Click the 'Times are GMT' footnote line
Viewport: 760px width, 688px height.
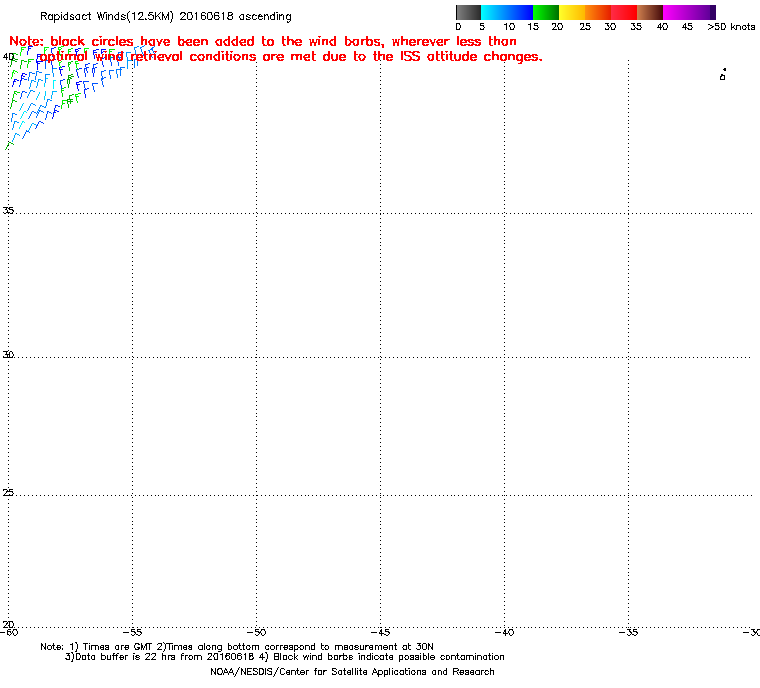pos(237,647)
